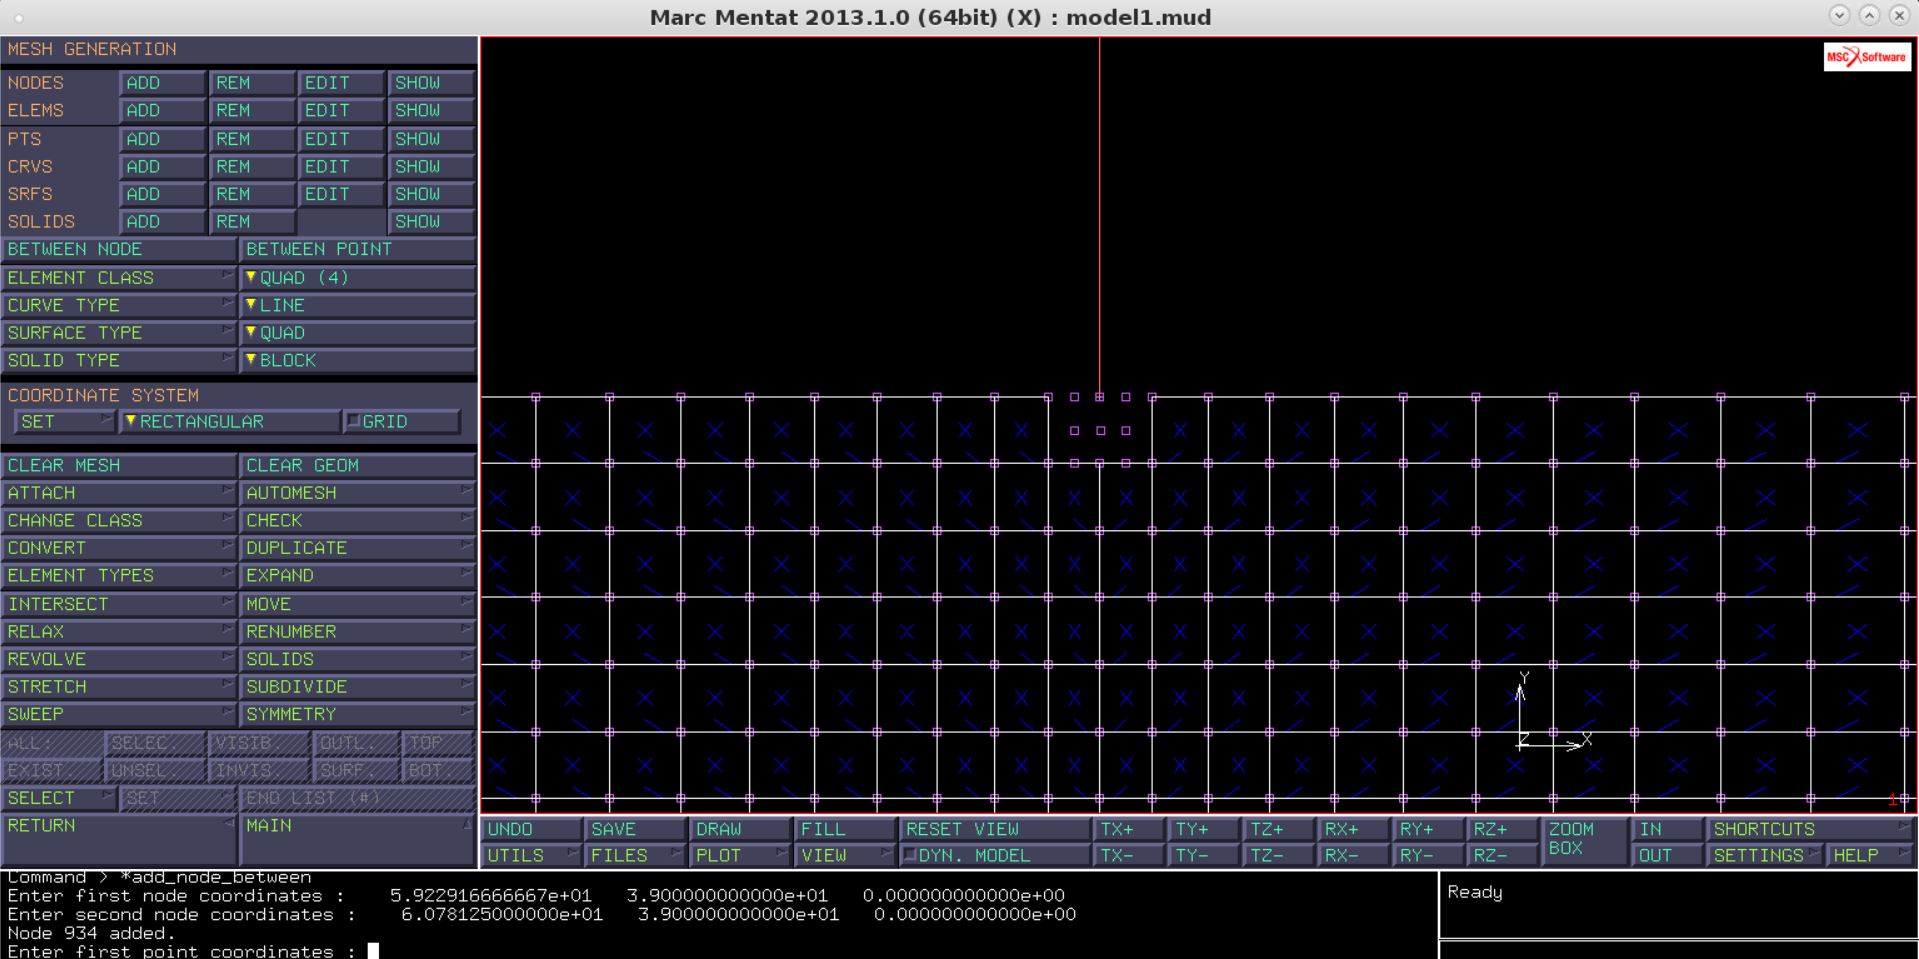The image size is (1919, 959).
Task: Click ADD in the SOLIDS row
Action: point(163,222)
